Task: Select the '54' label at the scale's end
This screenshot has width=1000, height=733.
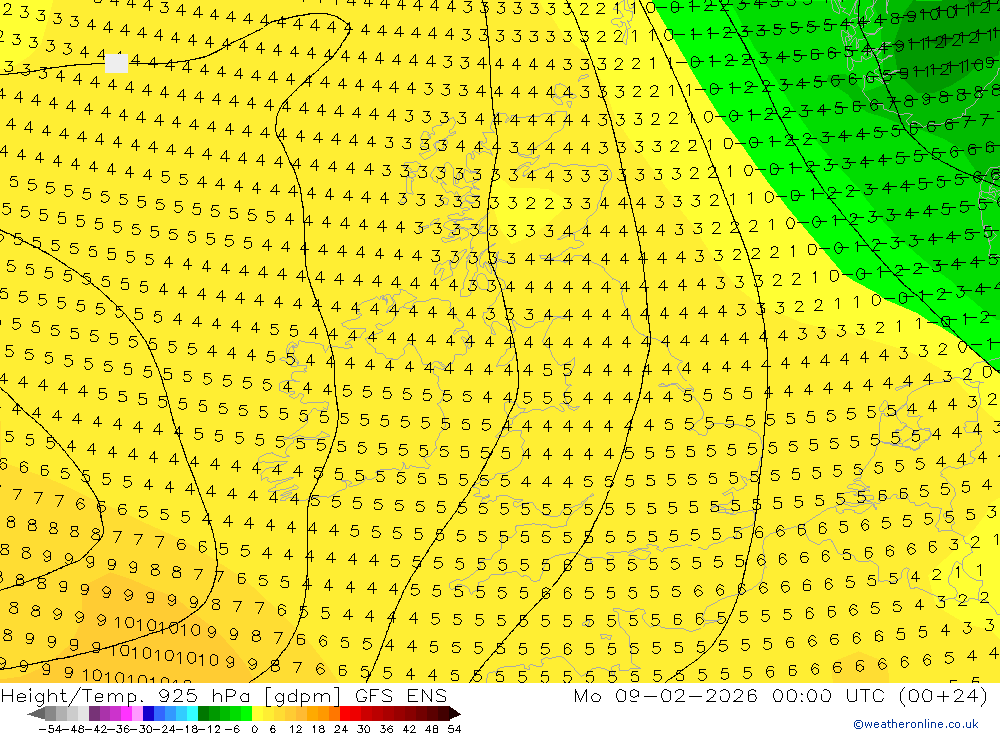Action: pos(454,729)
